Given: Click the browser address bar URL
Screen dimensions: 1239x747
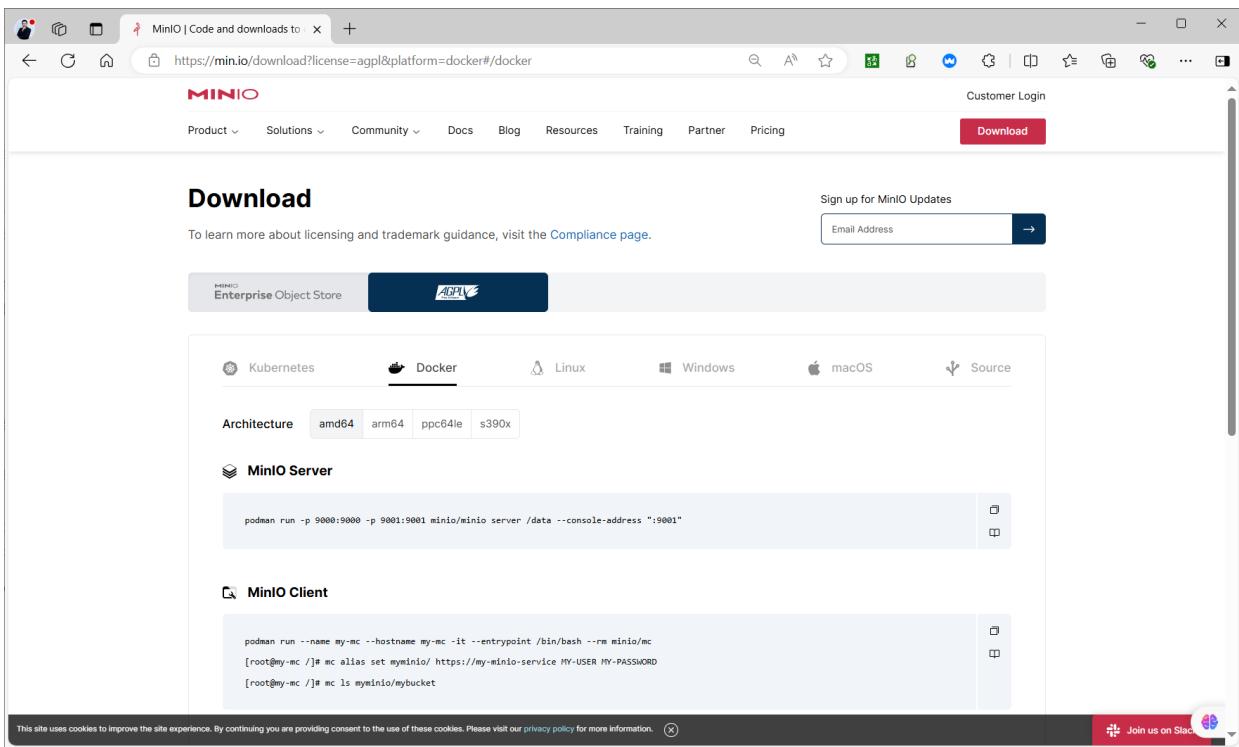Looking at the screenshot, I should (353, 60).
